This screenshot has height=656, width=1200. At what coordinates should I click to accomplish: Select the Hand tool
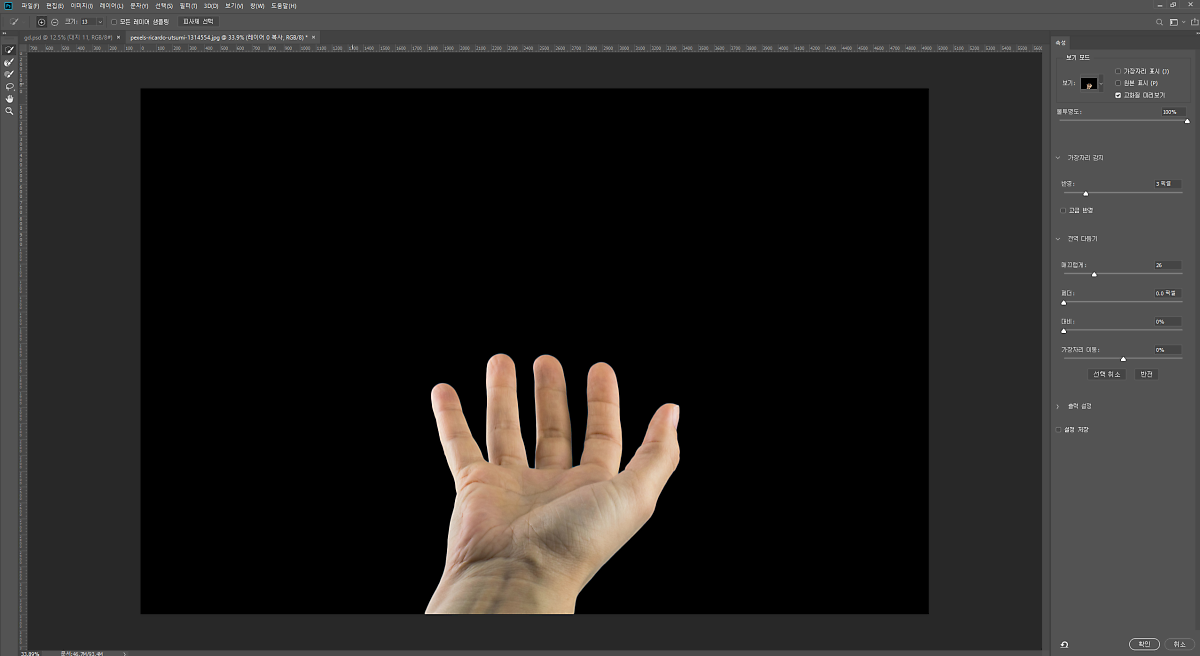click(x=10, y=99)
